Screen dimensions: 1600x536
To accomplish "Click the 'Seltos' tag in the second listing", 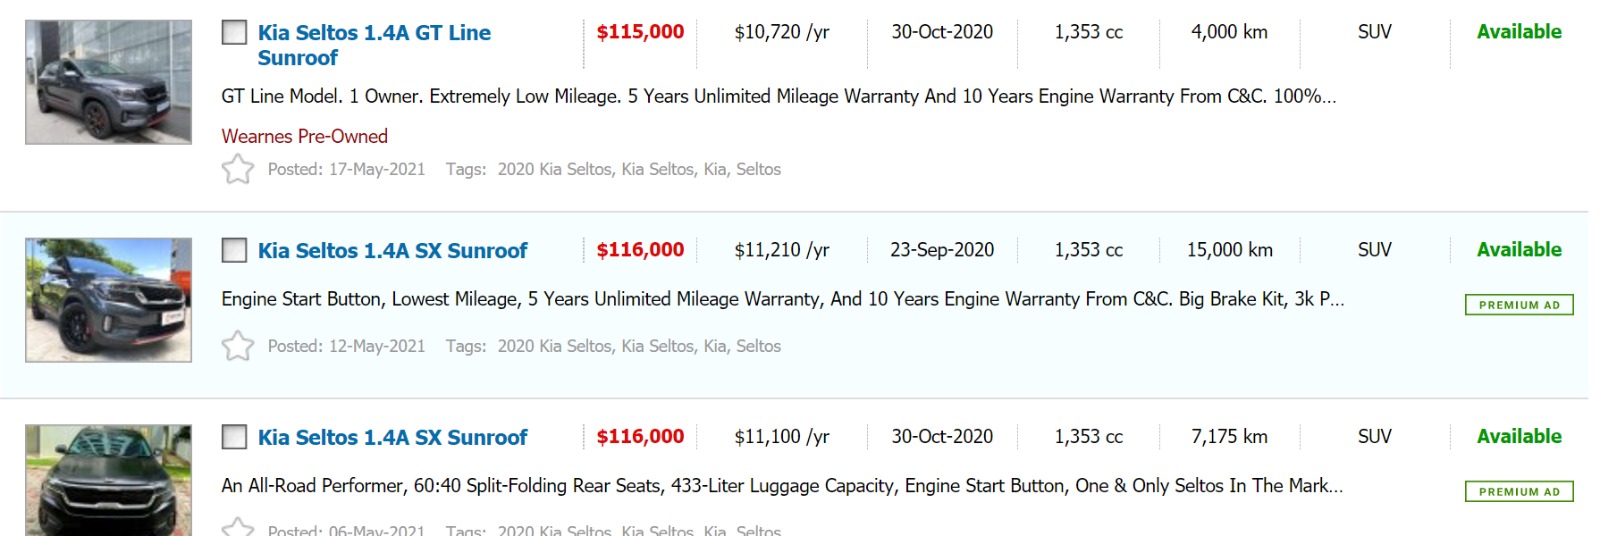I will [x=758, y=346].
